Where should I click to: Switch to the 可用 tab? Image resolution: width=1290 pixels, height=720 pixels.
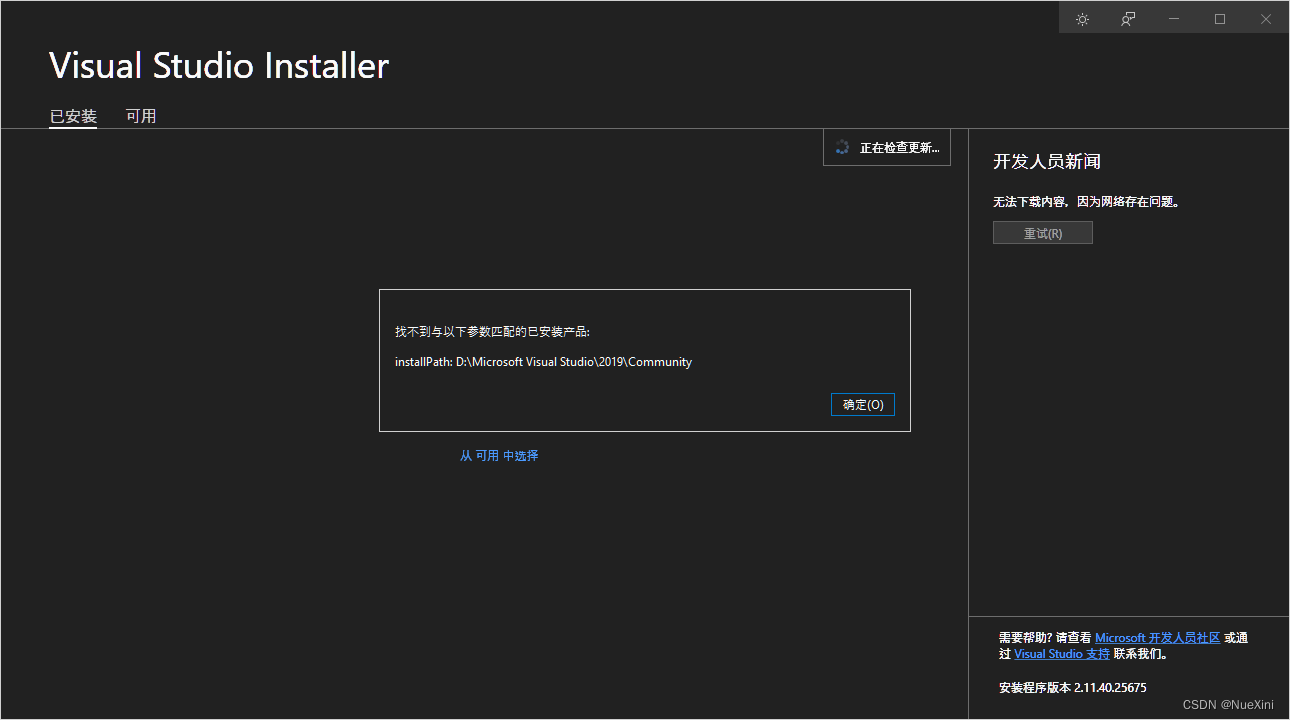tap(141, 116)
